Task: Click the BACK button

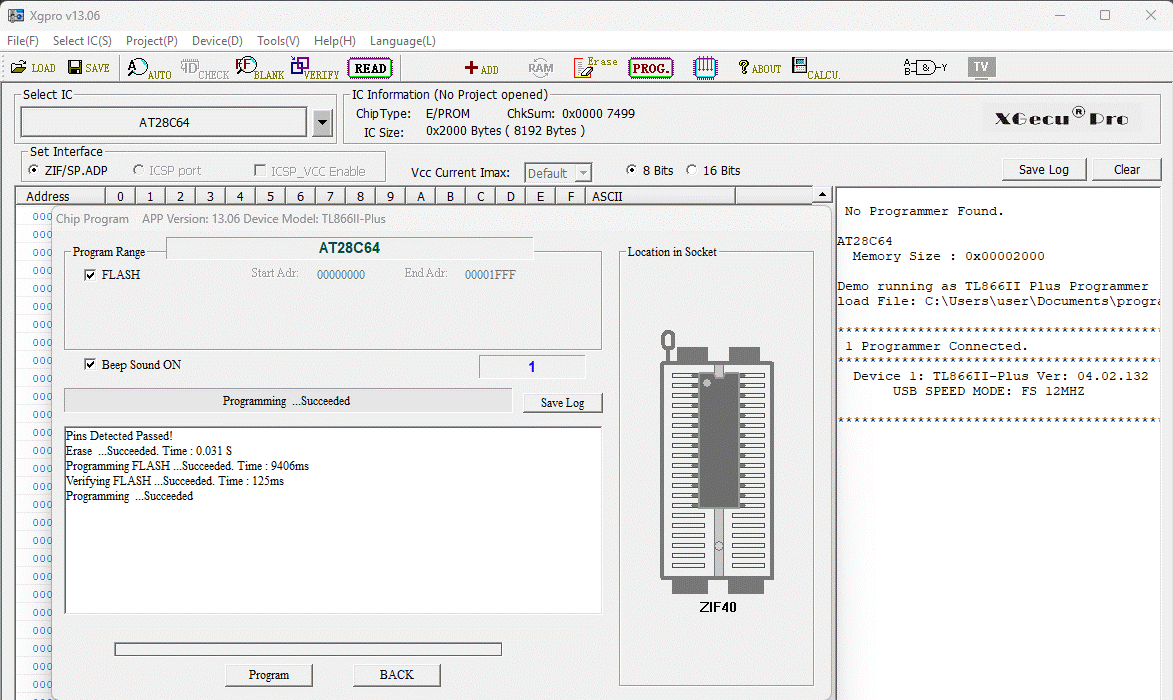Action: [x=396, y=675]
